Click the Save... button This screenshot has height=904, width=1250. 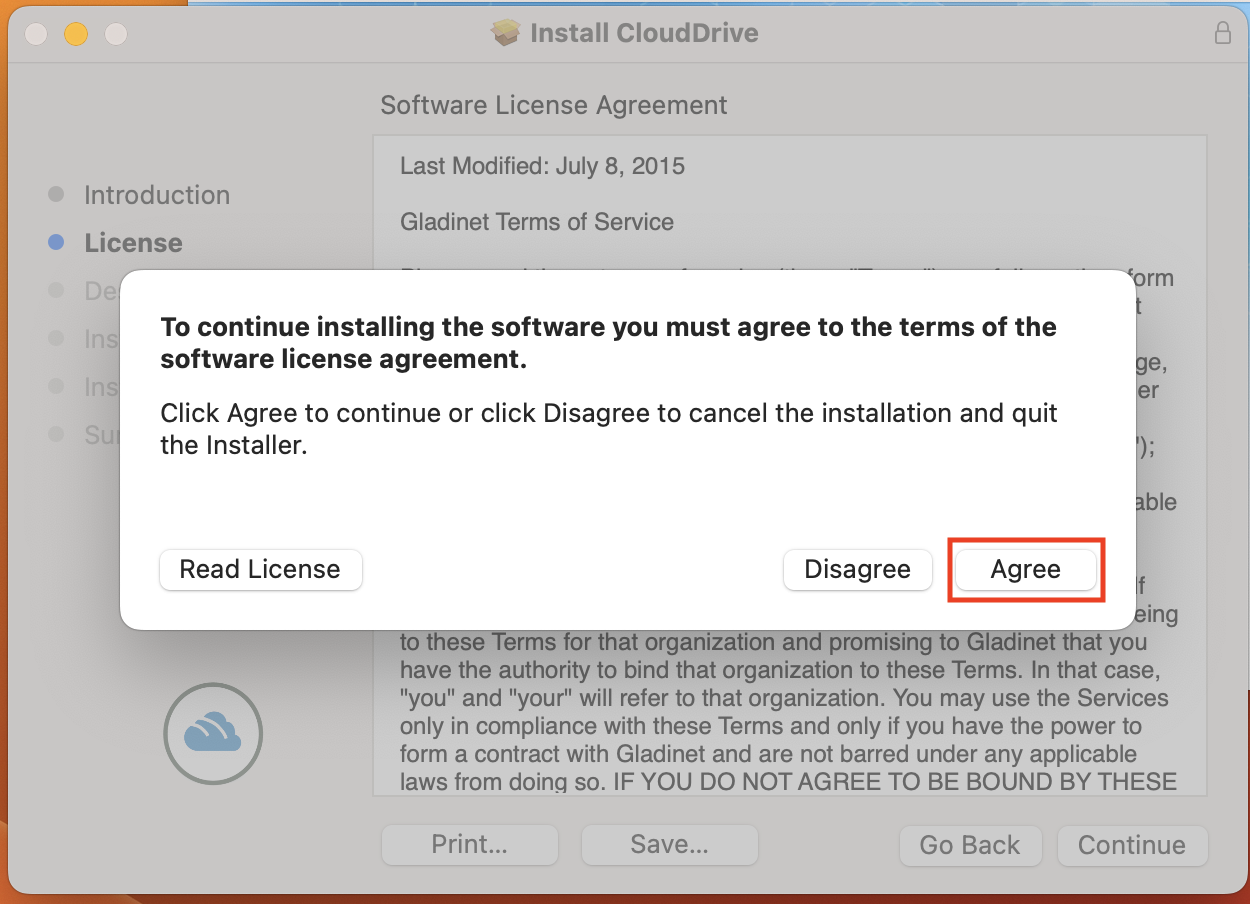pyautogui.click(x=670, y=845)
